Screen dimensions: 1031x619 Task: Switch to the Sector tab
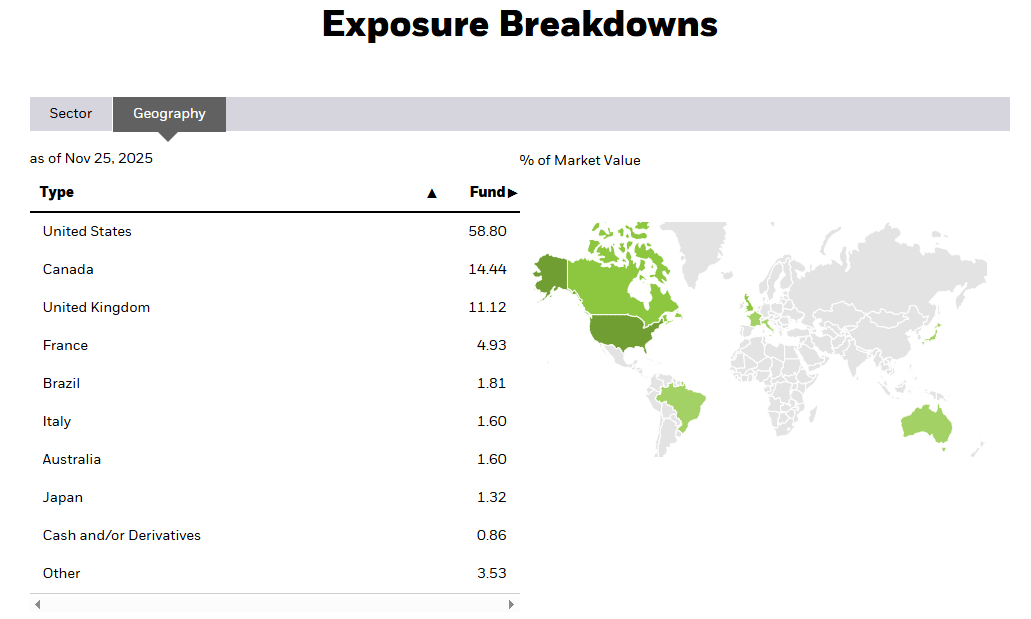point(71,114)
